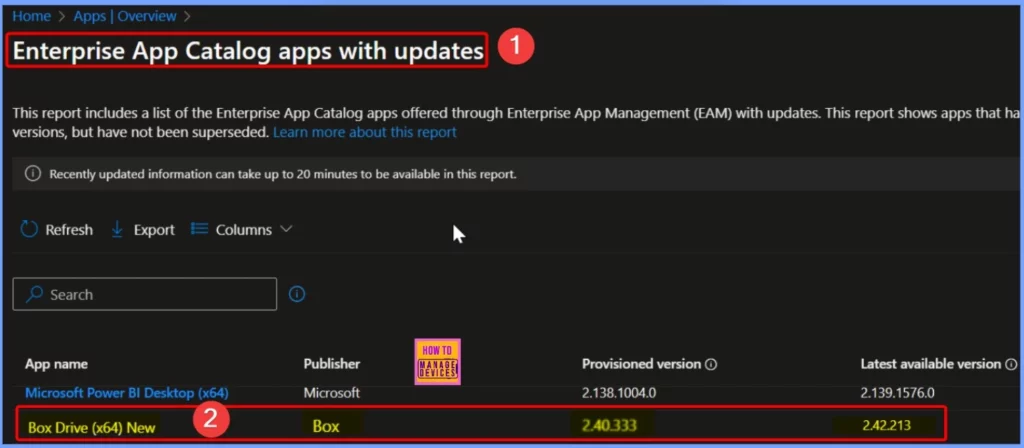This screenshot has width=1024, height=448.
Task: Click the info icon next to Provisioned version
Action: point(711,364)
